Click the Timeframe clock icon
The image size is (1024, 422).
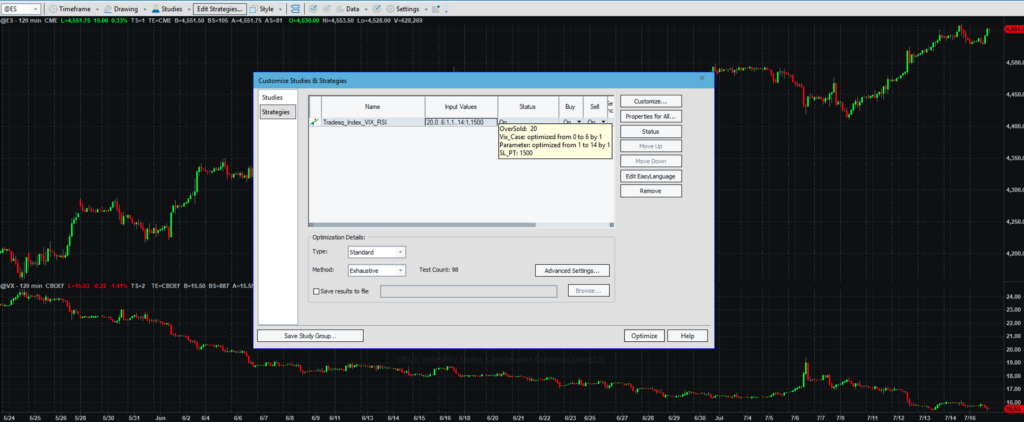tap(54, 9)
